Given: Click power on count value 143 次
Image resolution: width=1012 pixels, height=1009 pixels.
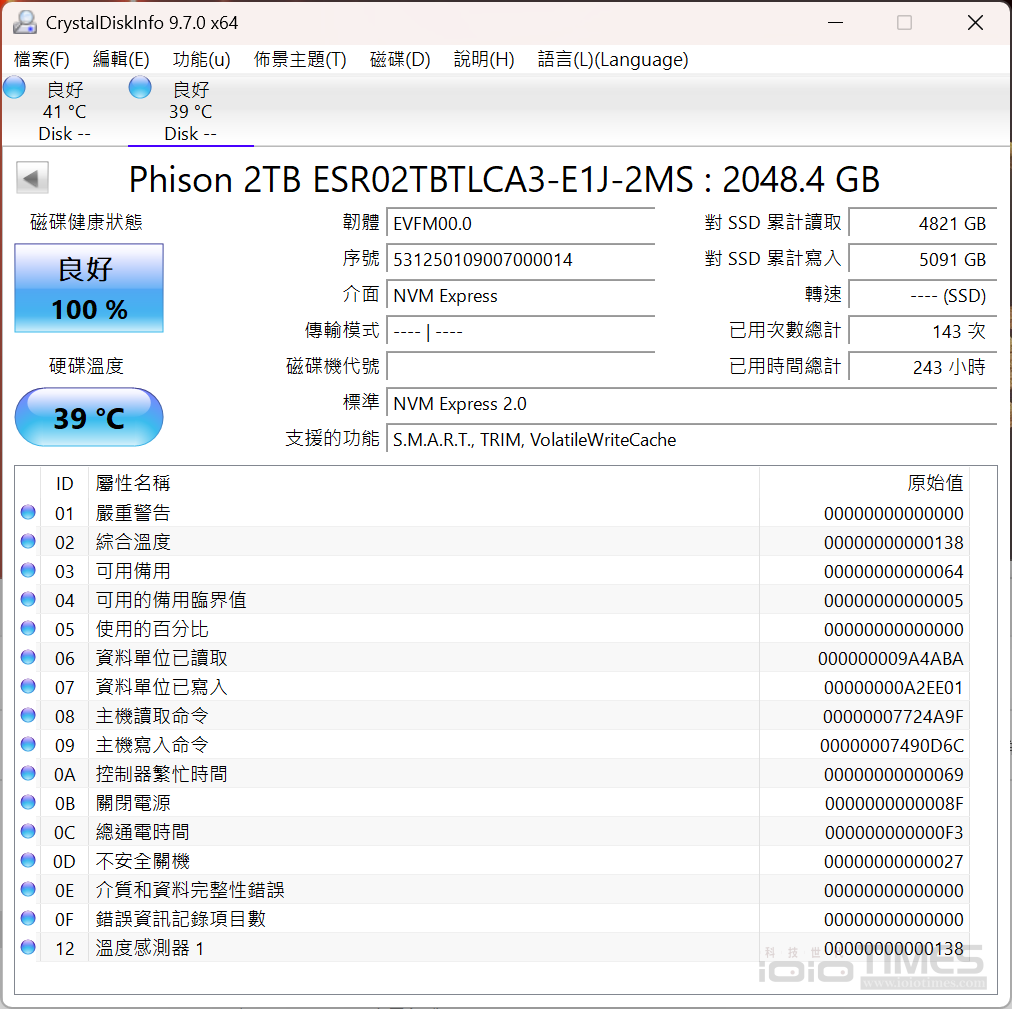Looking at the screenshot, I should (923, 332).
